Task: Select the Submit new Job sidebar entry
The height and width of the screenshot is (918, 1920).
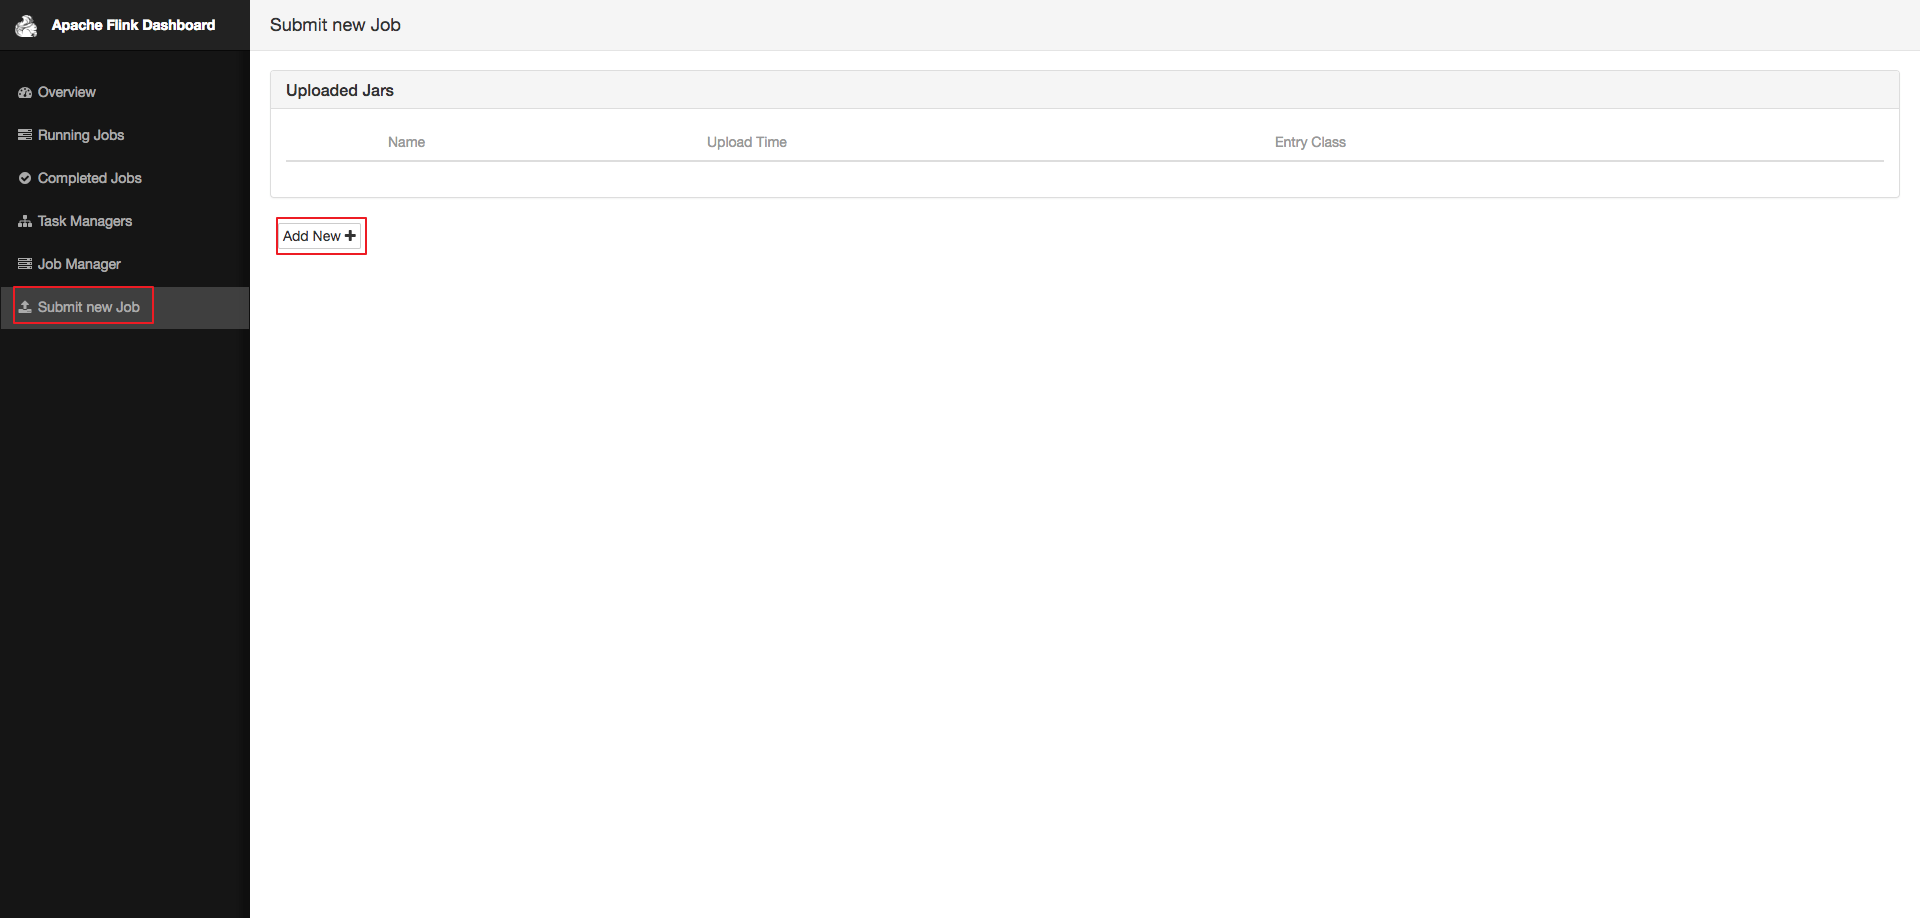Action: tap(87, 306)
